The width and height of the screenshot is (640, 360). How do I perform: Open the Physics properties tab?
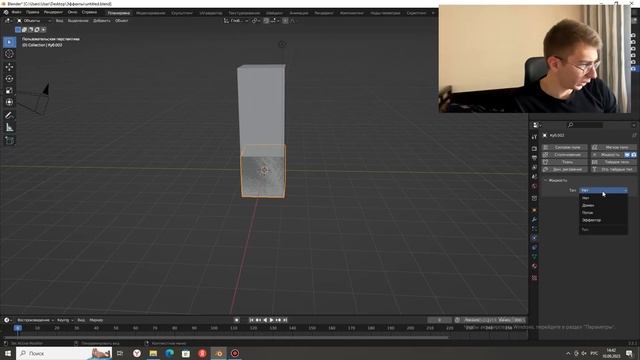(534, 238)
